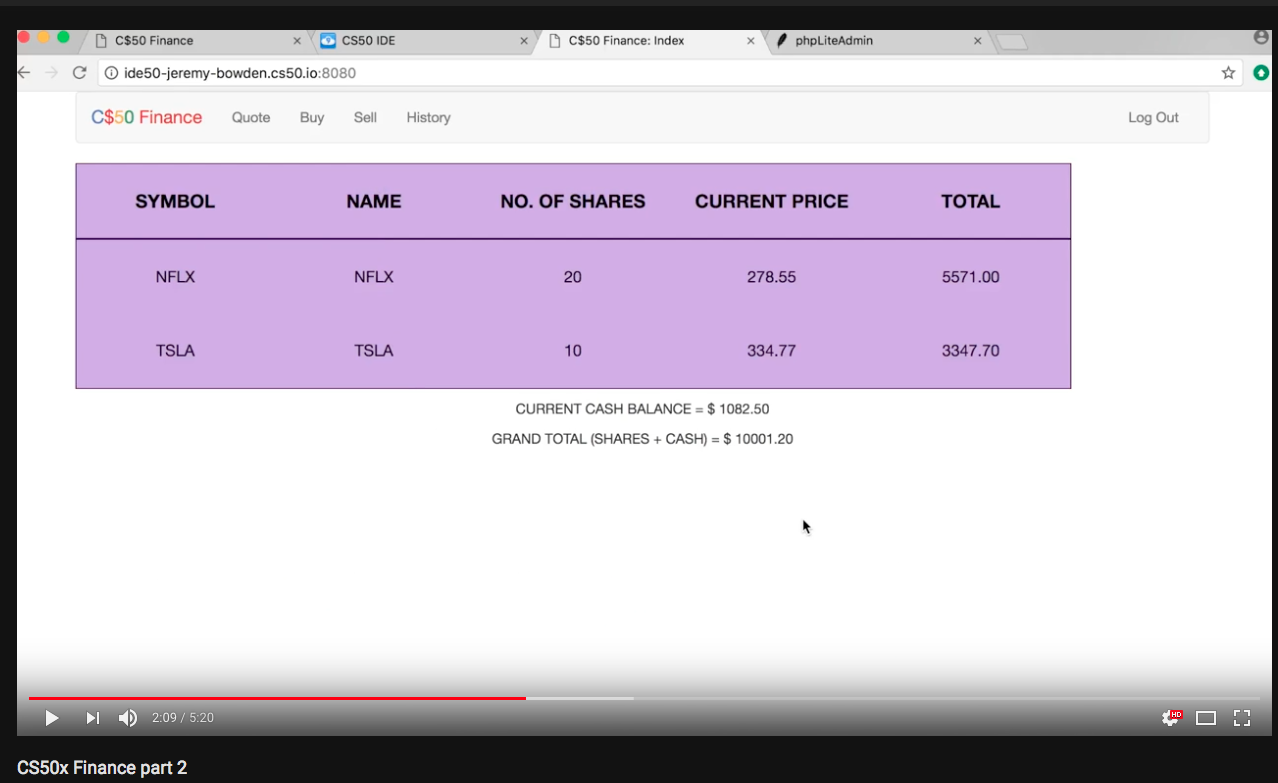Seek on the video progress bar
The image size is (1278, 783).
(643, 698)
